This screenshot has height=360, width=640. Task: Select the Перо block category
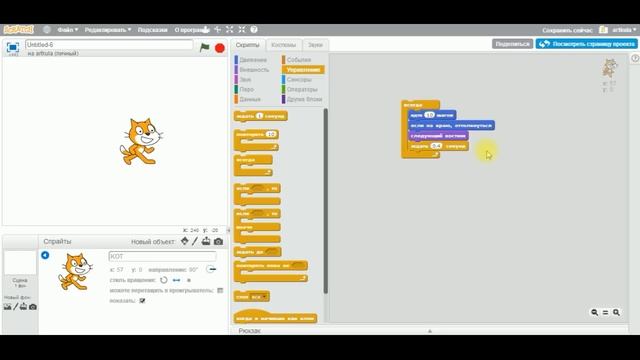247,89
